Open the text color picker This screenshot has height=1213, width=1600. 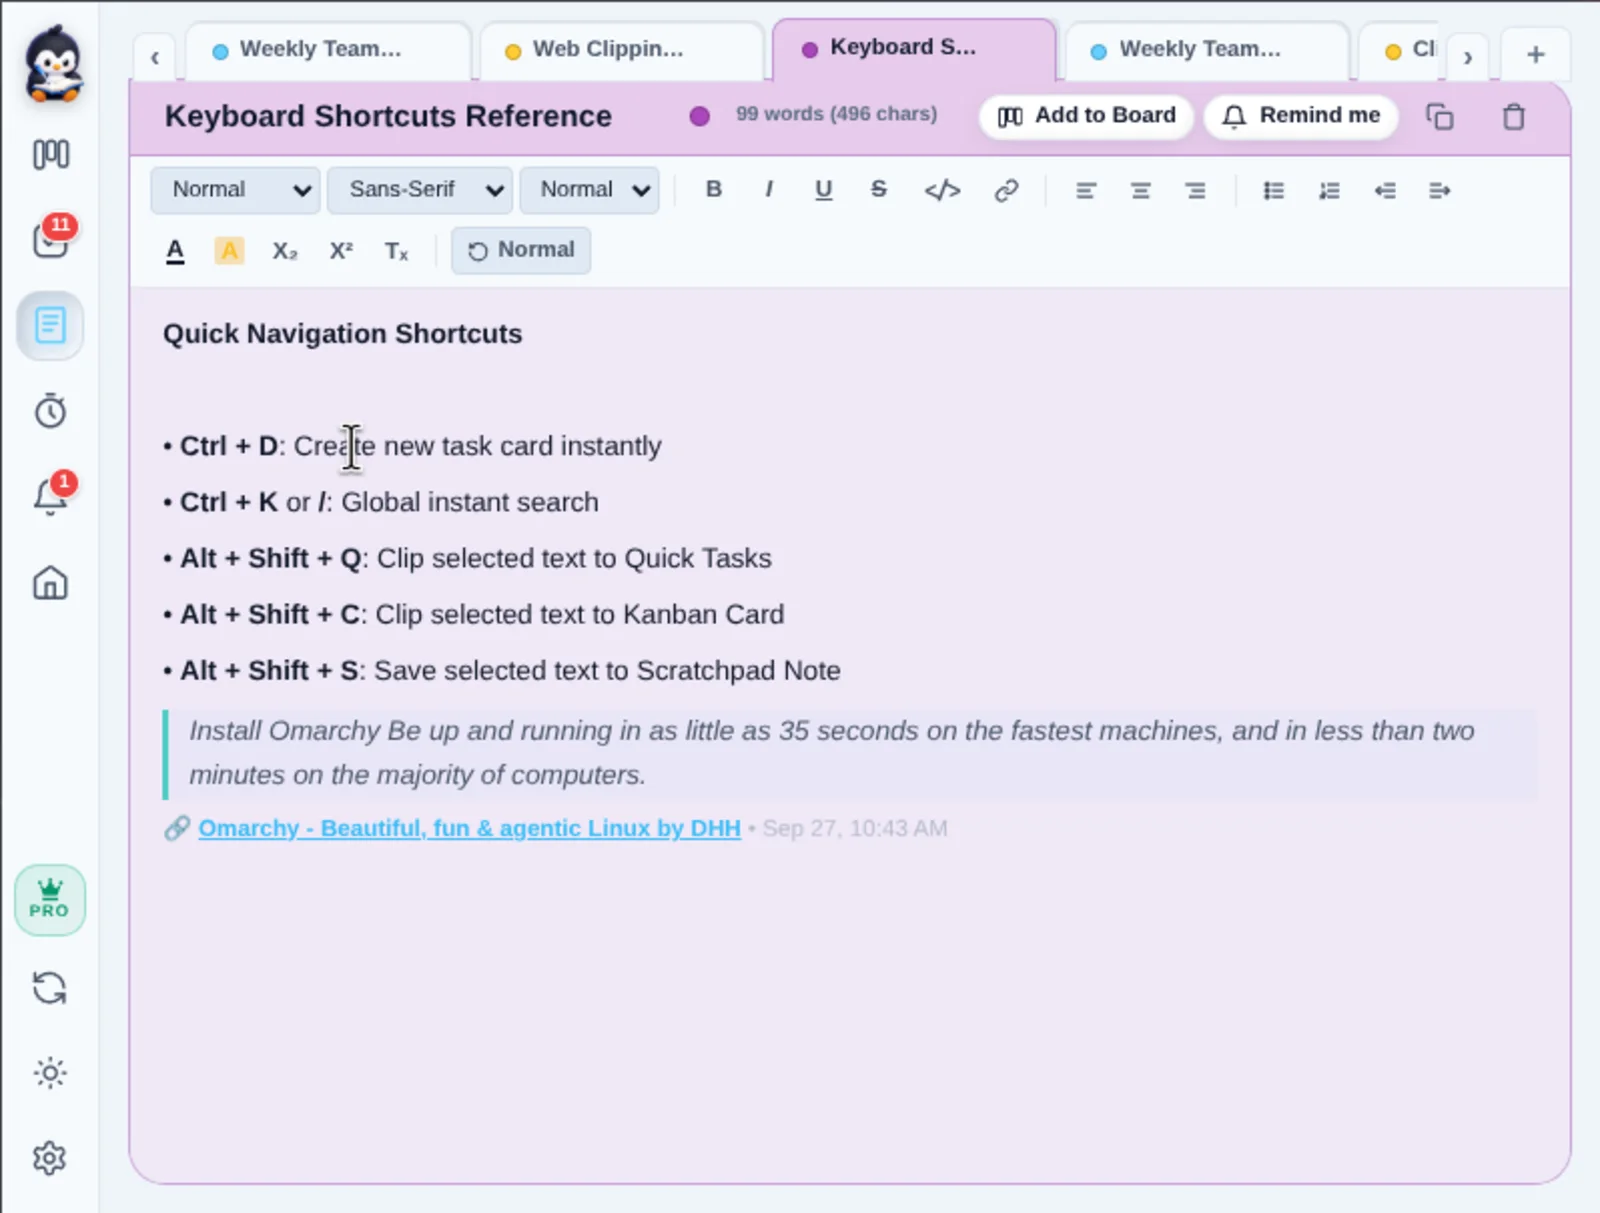tap(175, 250)
